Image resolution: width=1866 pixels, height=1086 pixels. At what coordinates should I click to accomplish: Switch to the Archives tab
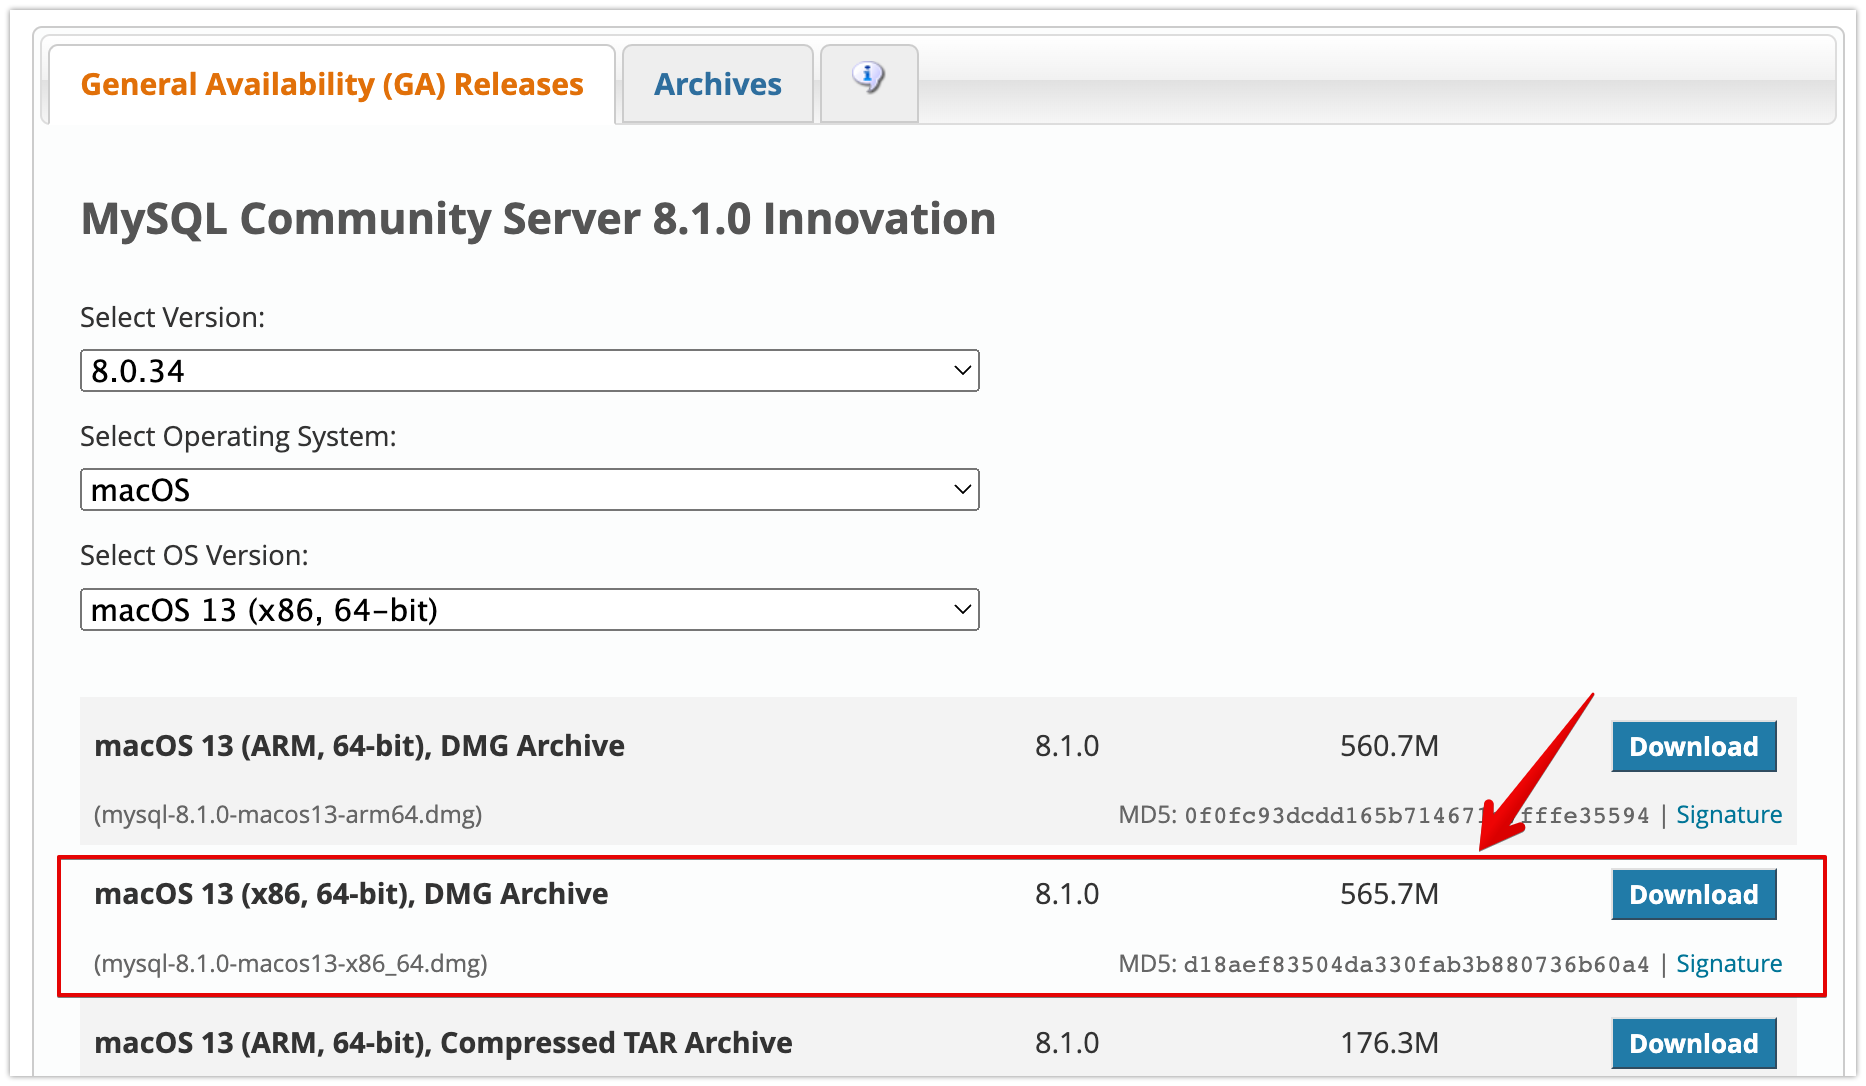[x=717, y=85]
